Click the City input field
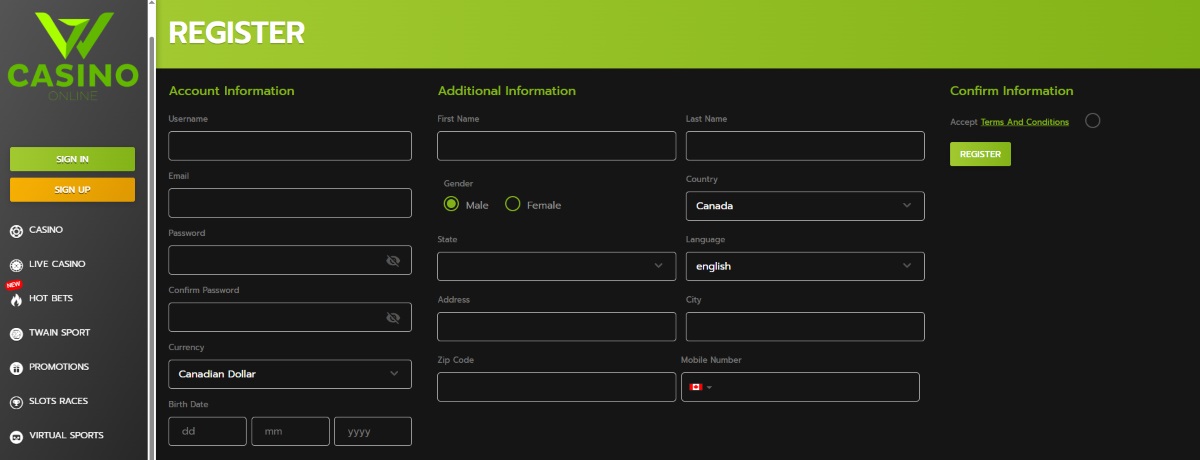The height and width of the screenshot is (460, 1200). click(x=805, y=327)
